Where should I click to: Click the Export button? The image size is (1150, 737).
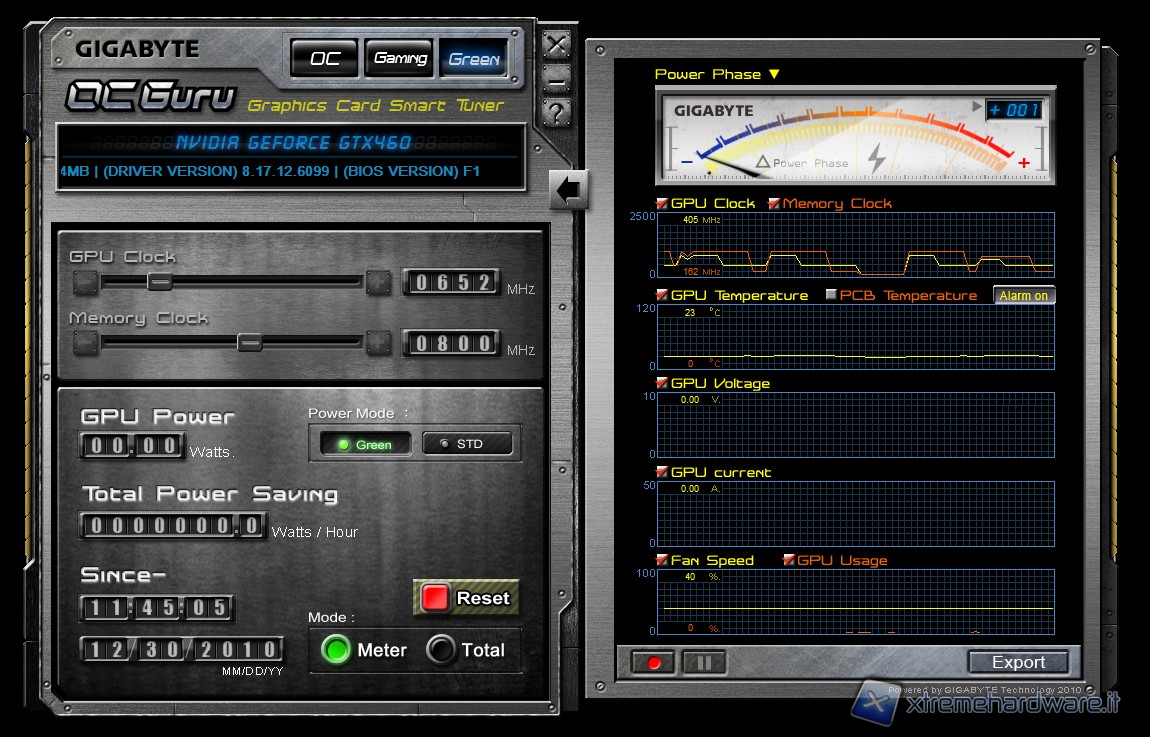1018,662
